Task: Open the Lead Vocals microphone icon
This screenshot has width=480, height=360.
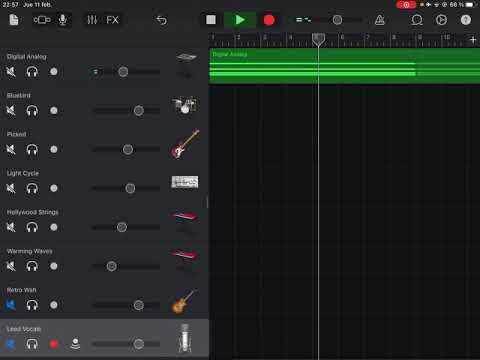Action: click(185, 339)
